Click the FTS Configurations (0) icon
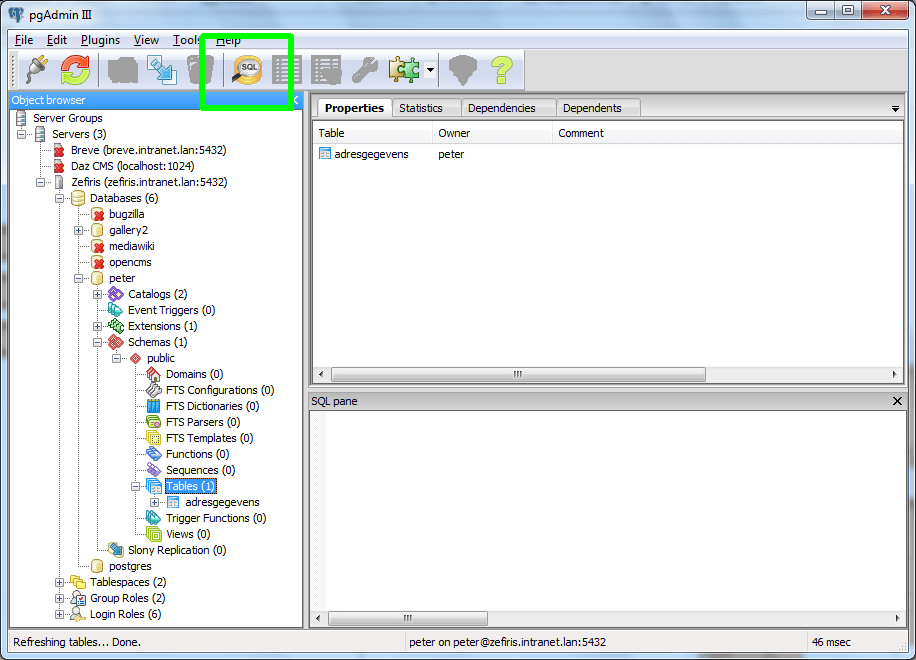This screenshot has height=660, width=916. click(x=154, y=390)
